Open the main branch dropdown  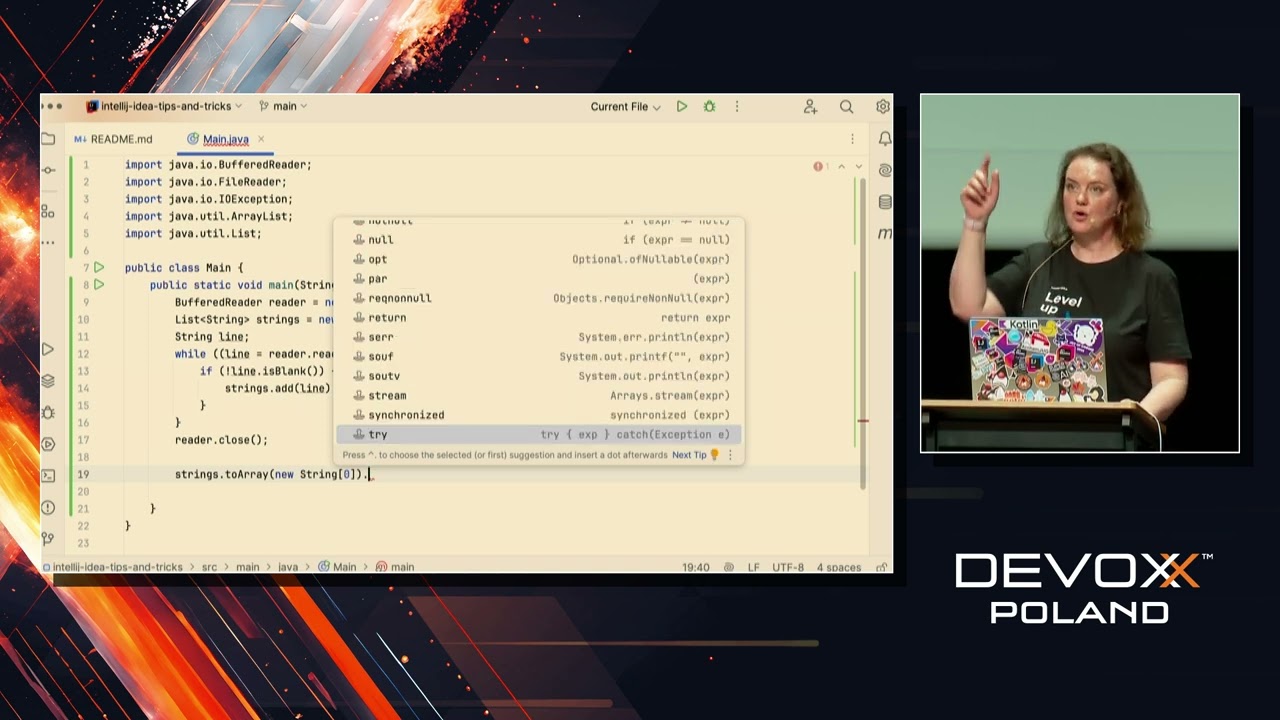click(283, 106)
